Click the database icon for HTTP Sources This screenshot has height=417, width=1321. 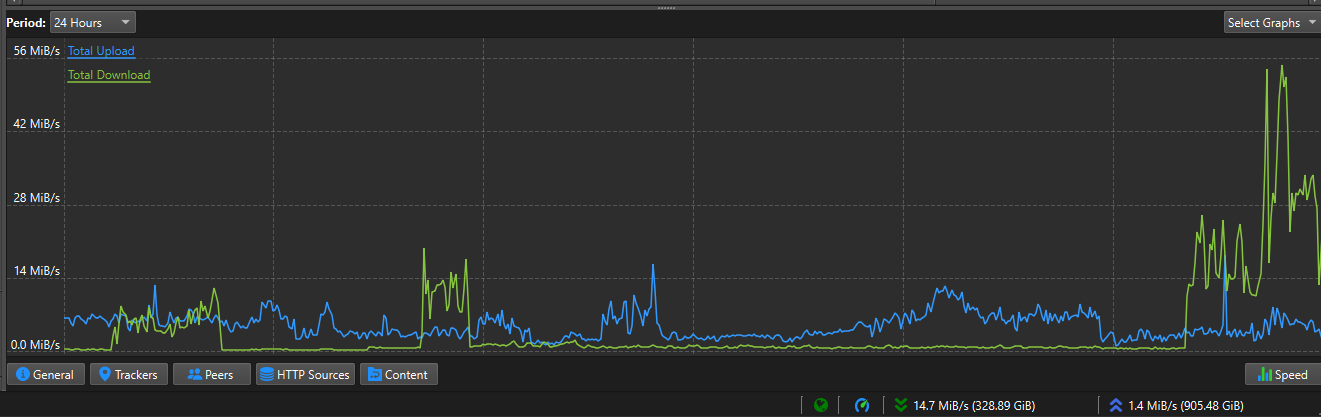pos(266,375)
